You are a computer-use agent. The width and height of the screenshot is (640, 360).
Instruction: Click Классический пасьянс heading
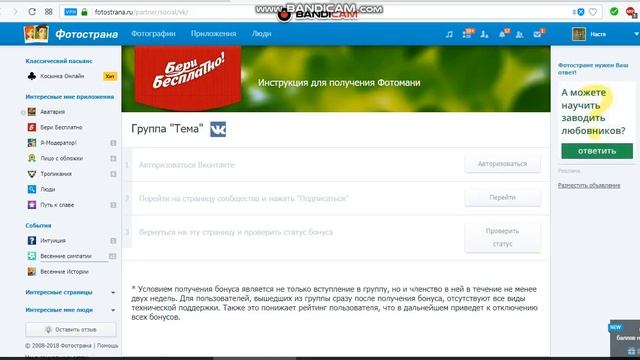point(59,61)
